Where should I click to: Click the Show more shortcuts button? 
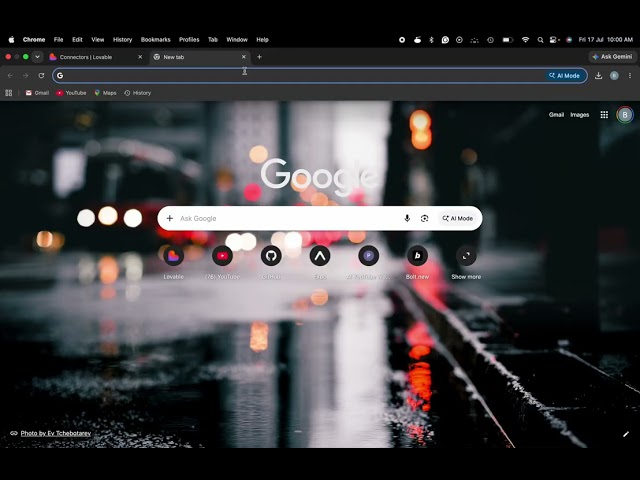coord(466,256)
